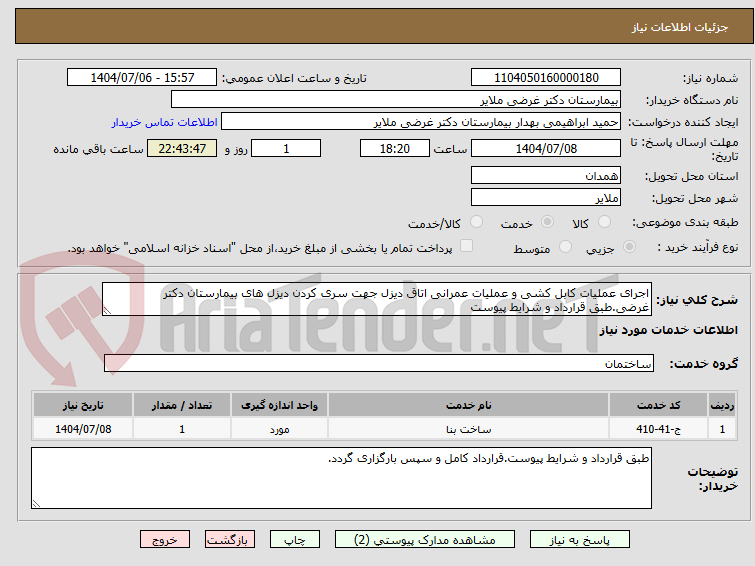
Task: Click service name cell ساخت بنا
Action: (x=469, y=429)
